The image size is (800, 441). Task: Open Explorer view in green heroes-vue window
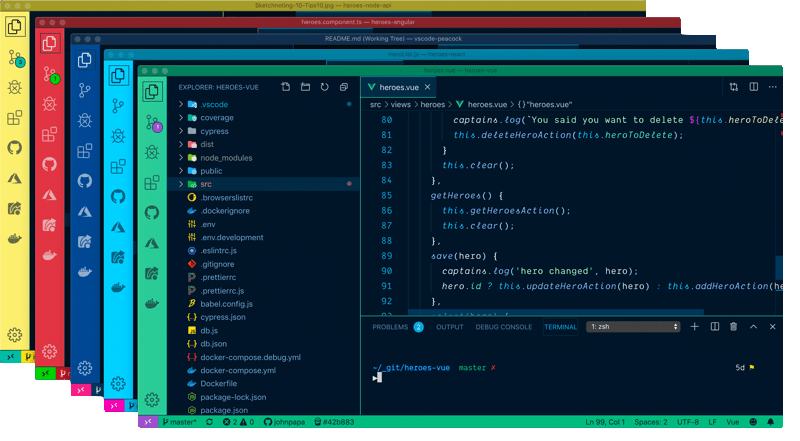[x=152, y=92]
